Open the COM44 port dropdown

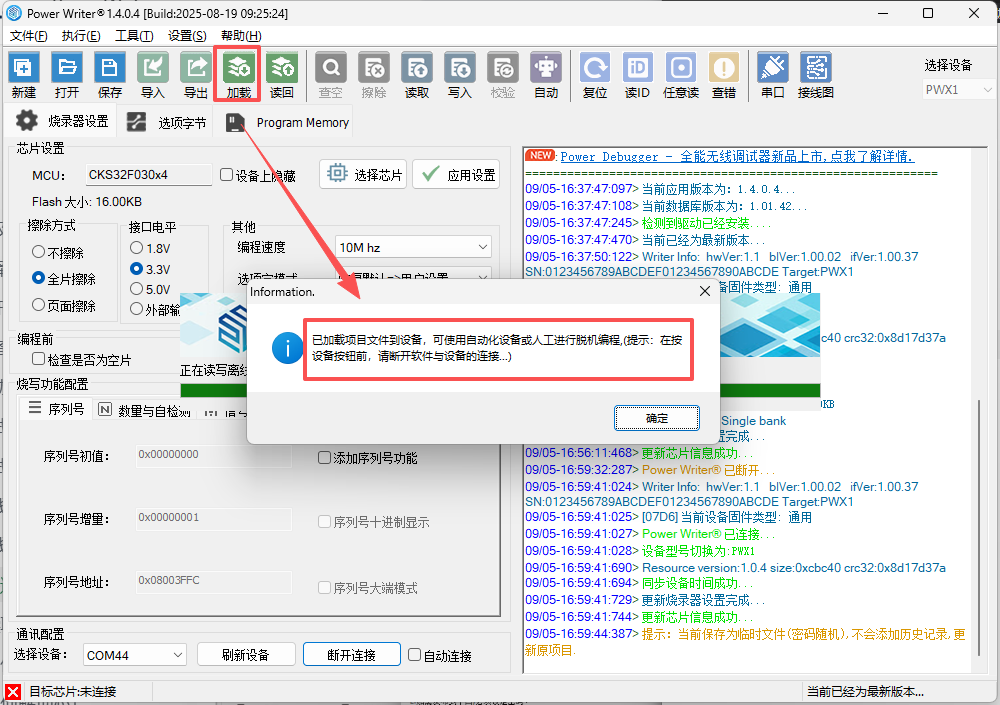click(135, 655)
